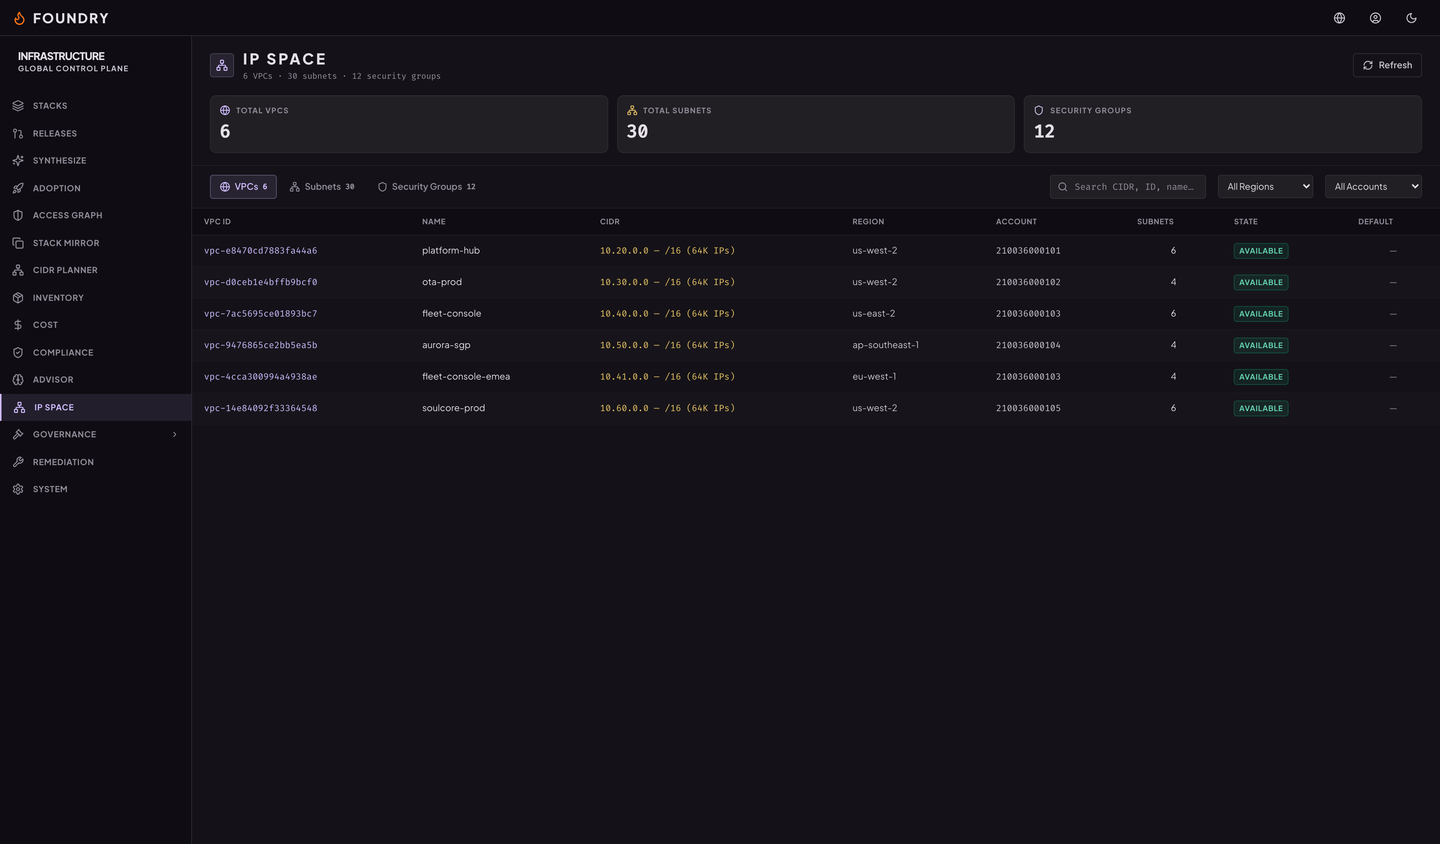Open vpc-7ac5695ce01893bc7 link
Viewport: 1440px width, 844px height.
pyautogui.click(x=260, y=314)
